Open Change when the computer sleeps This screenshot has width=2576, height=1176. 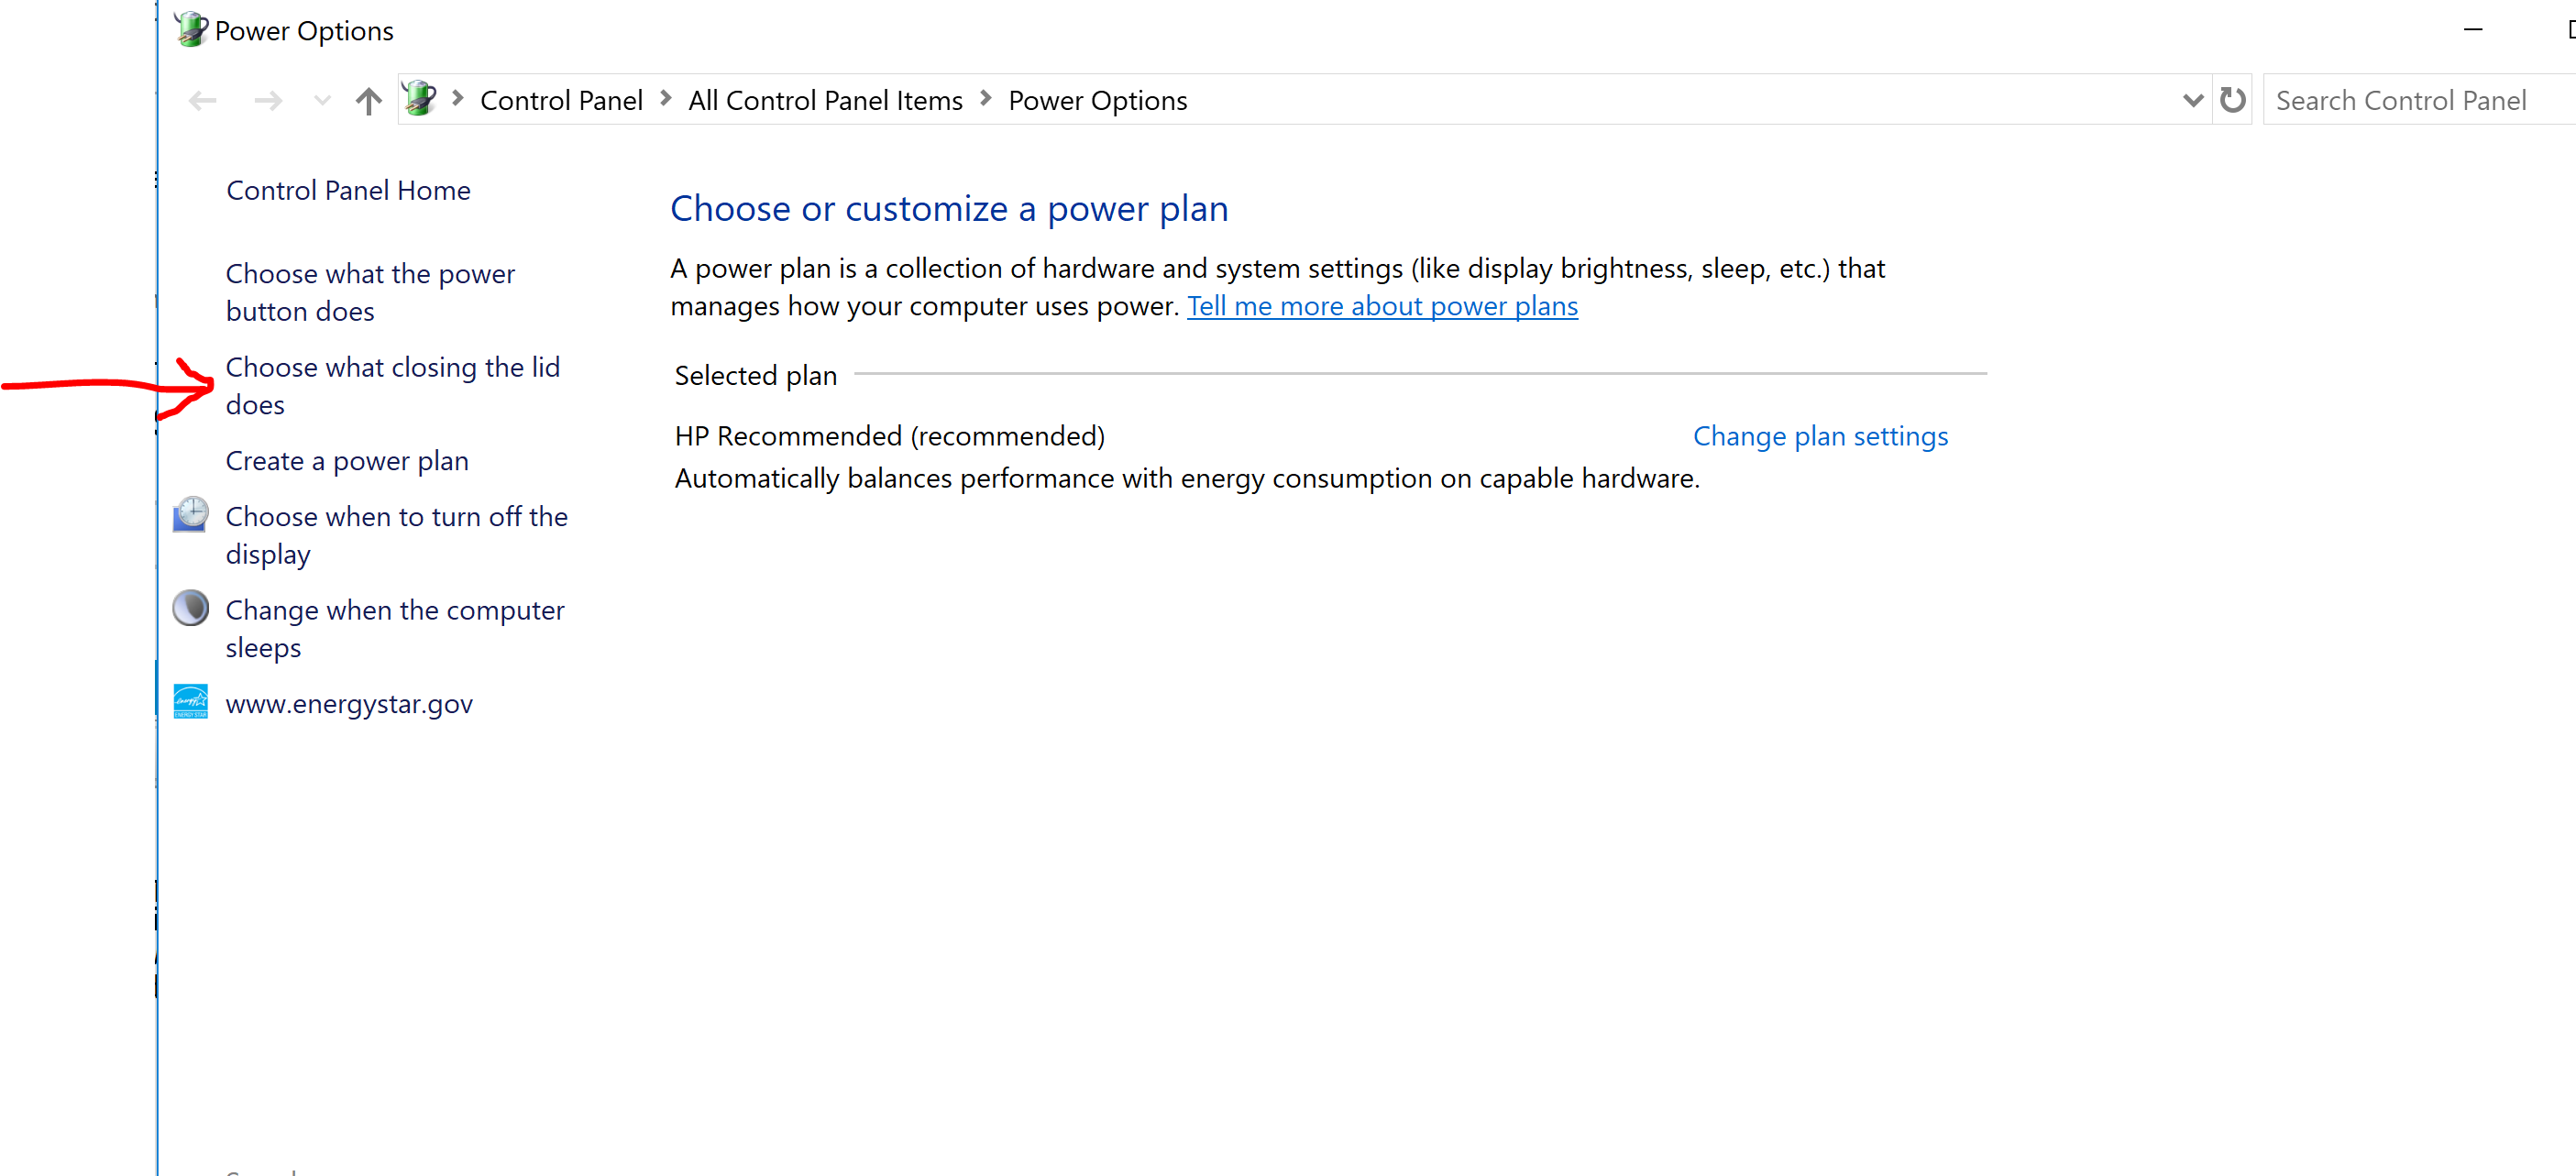395,629
